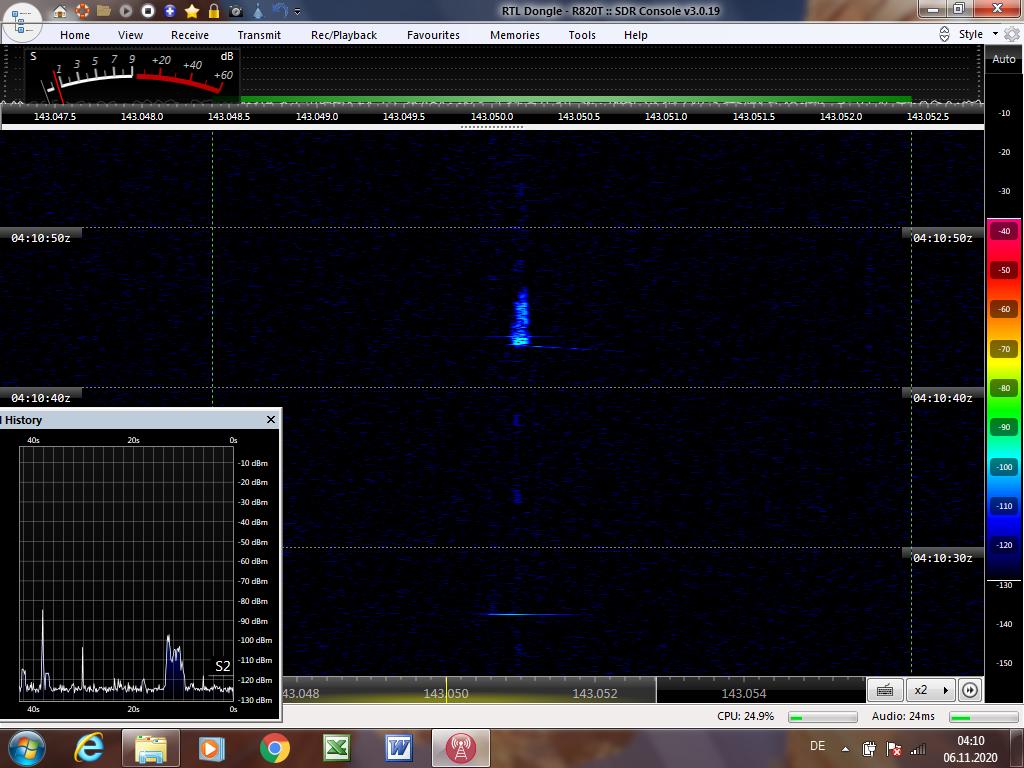Start the radio with the play icon

[x=126, y=11]
